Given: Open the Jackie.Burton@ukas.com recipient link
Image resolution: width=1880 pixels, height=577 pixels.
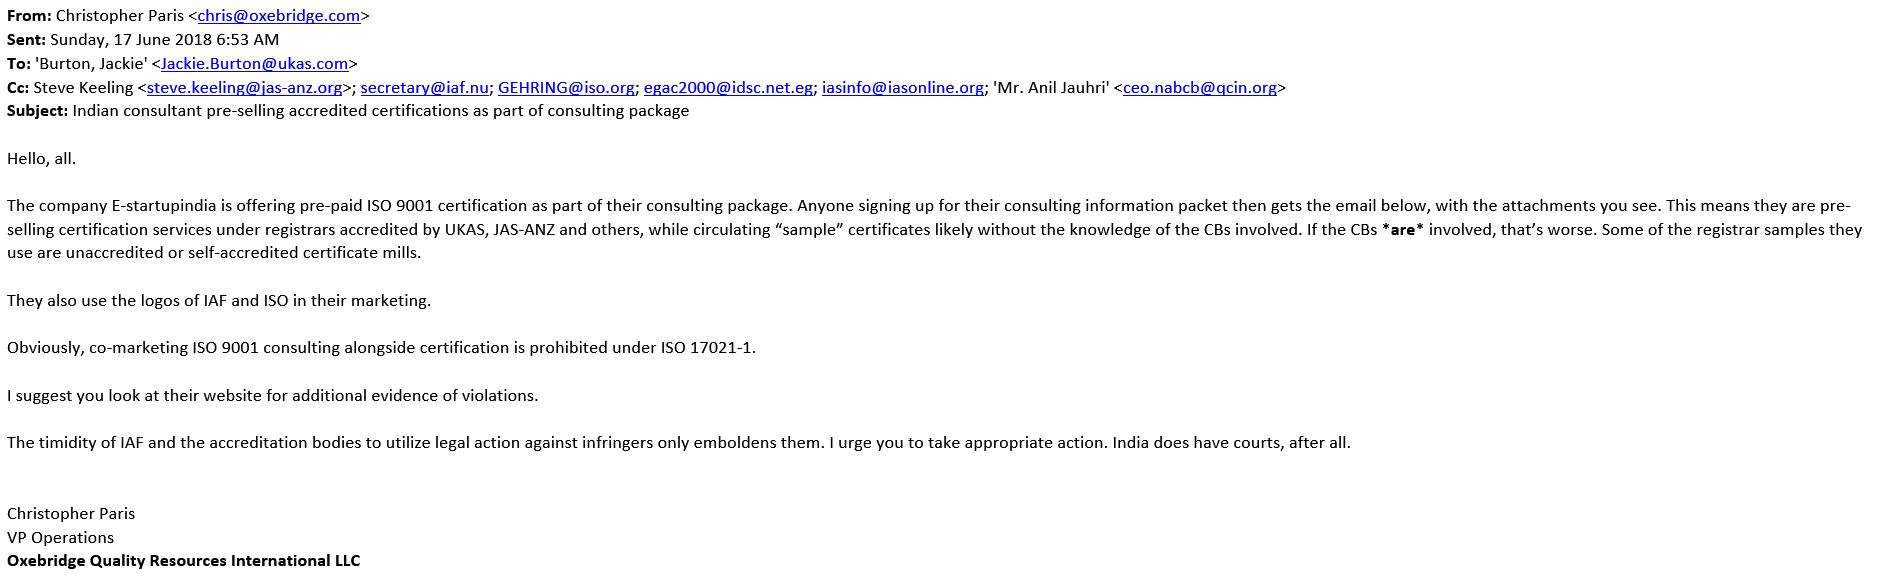Looking at the screenshot, I should [254, 64].
